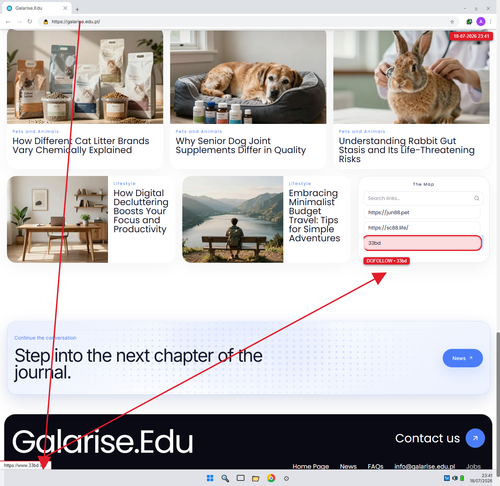Image resolution: width=500 pixels, height=486 pixels.
Task: Open the Jobs footer link
Action: pyautogui.click(x=473, y=466)
